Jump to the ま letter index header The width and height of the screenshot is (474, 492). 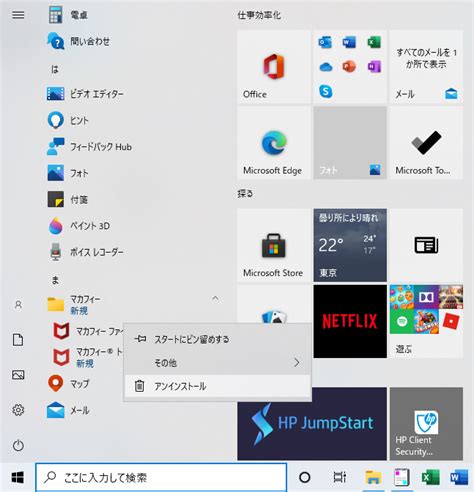point(55,280)
